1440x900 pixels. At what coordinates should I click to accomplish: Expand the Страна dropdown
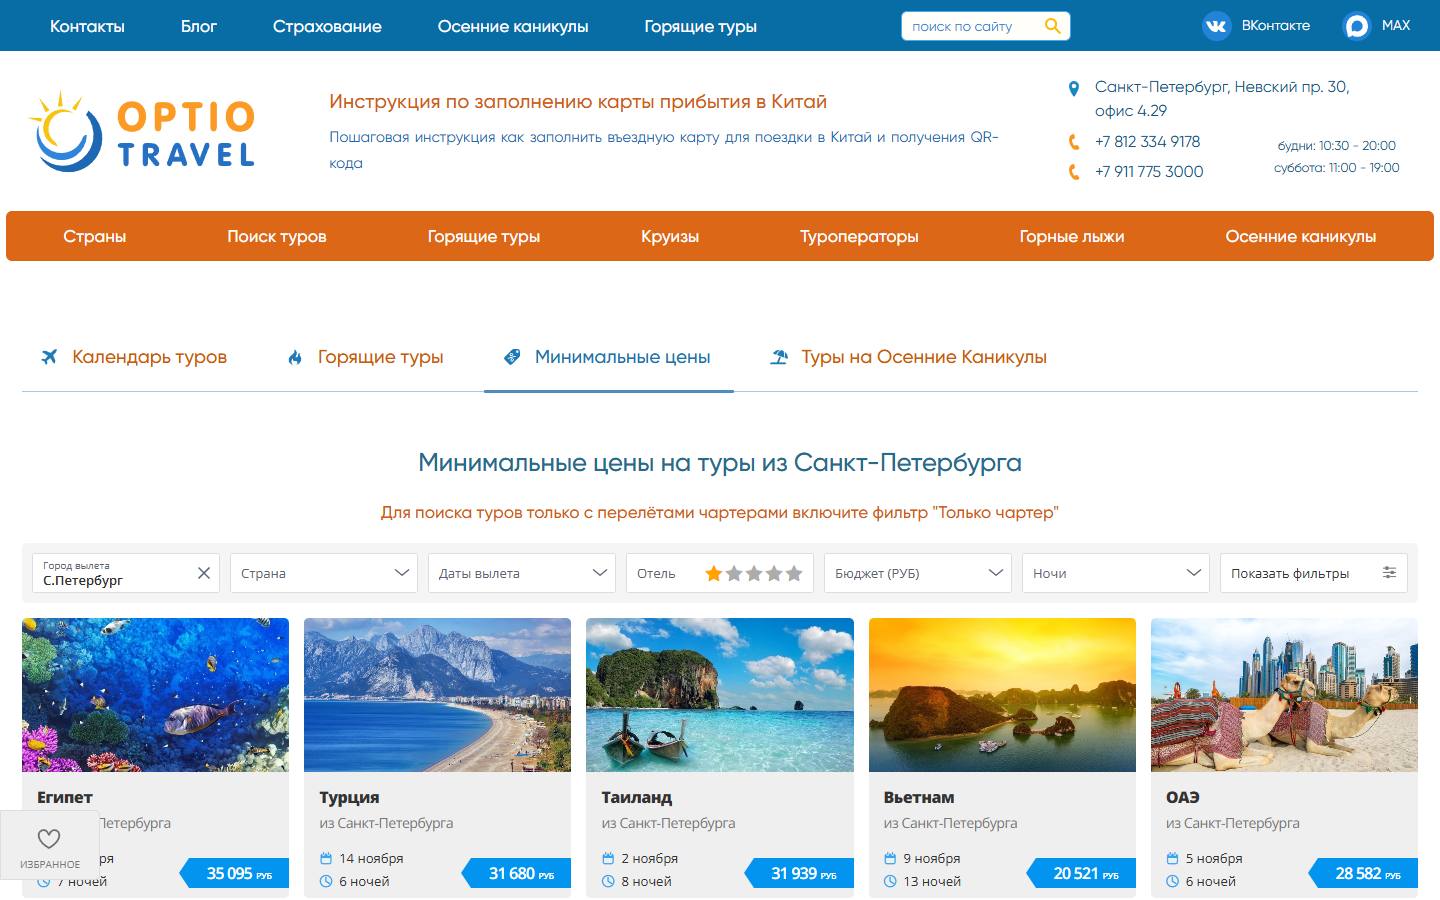(x=324, y=573)
